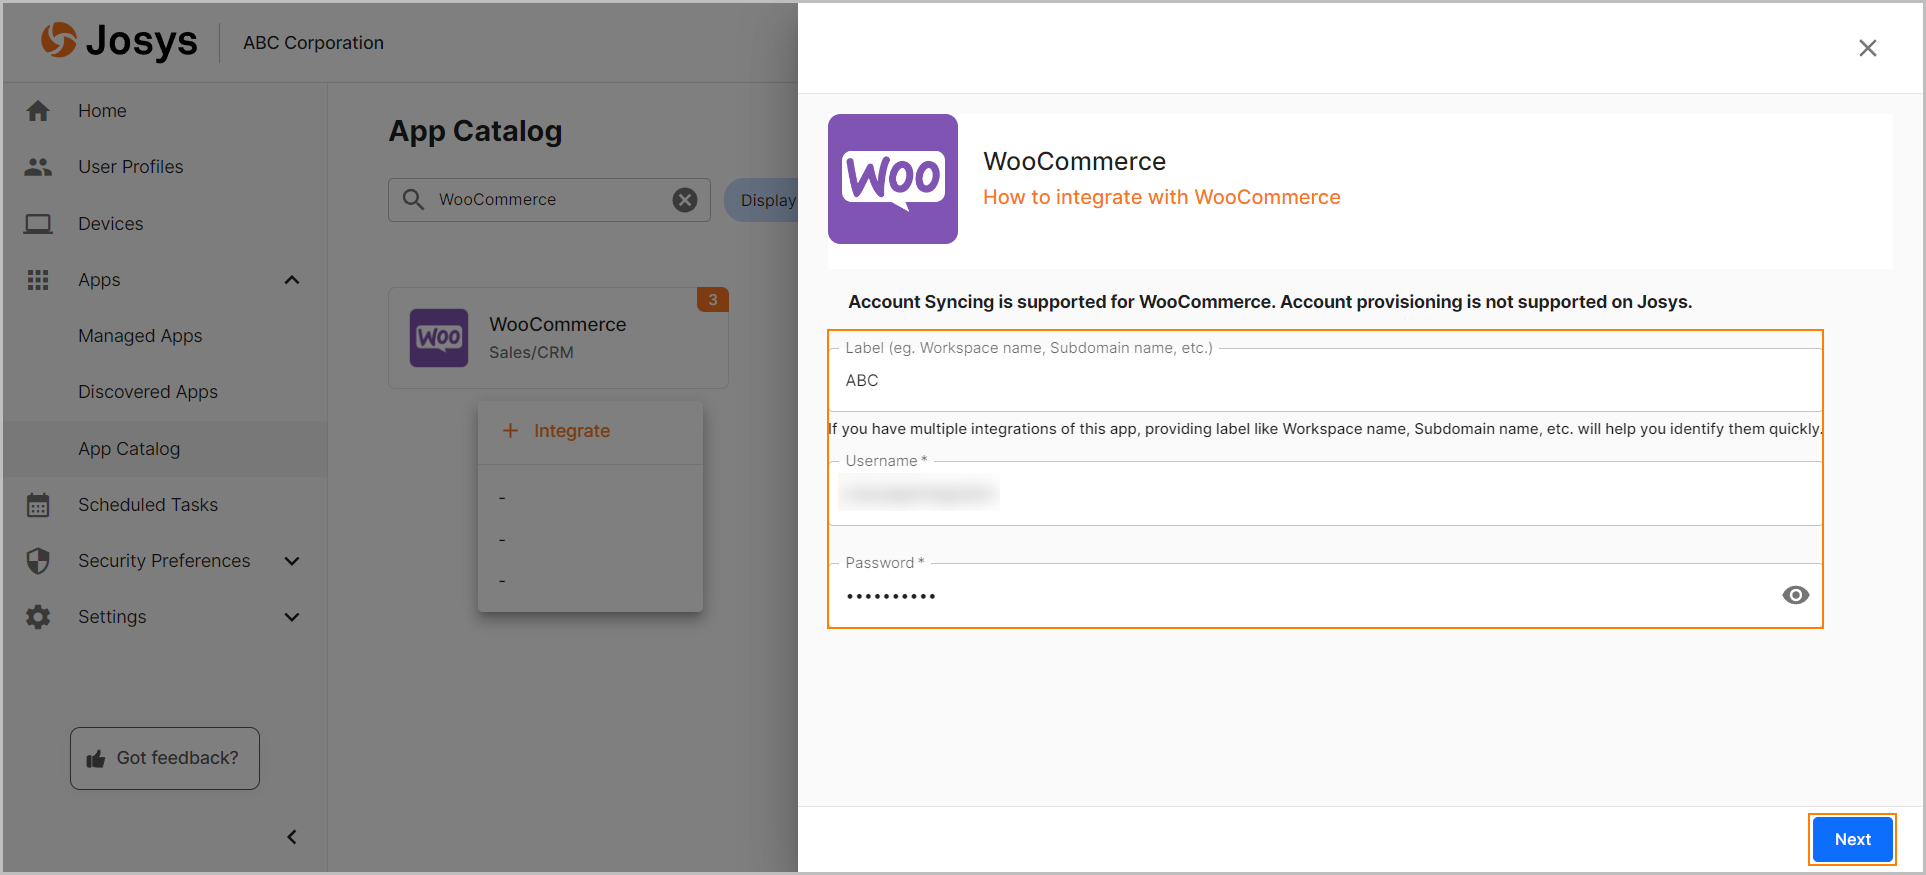Click the User Profiles people icon
This screenshot has width=1926, height=875.
pyautogui.click(x=38, y=167)
